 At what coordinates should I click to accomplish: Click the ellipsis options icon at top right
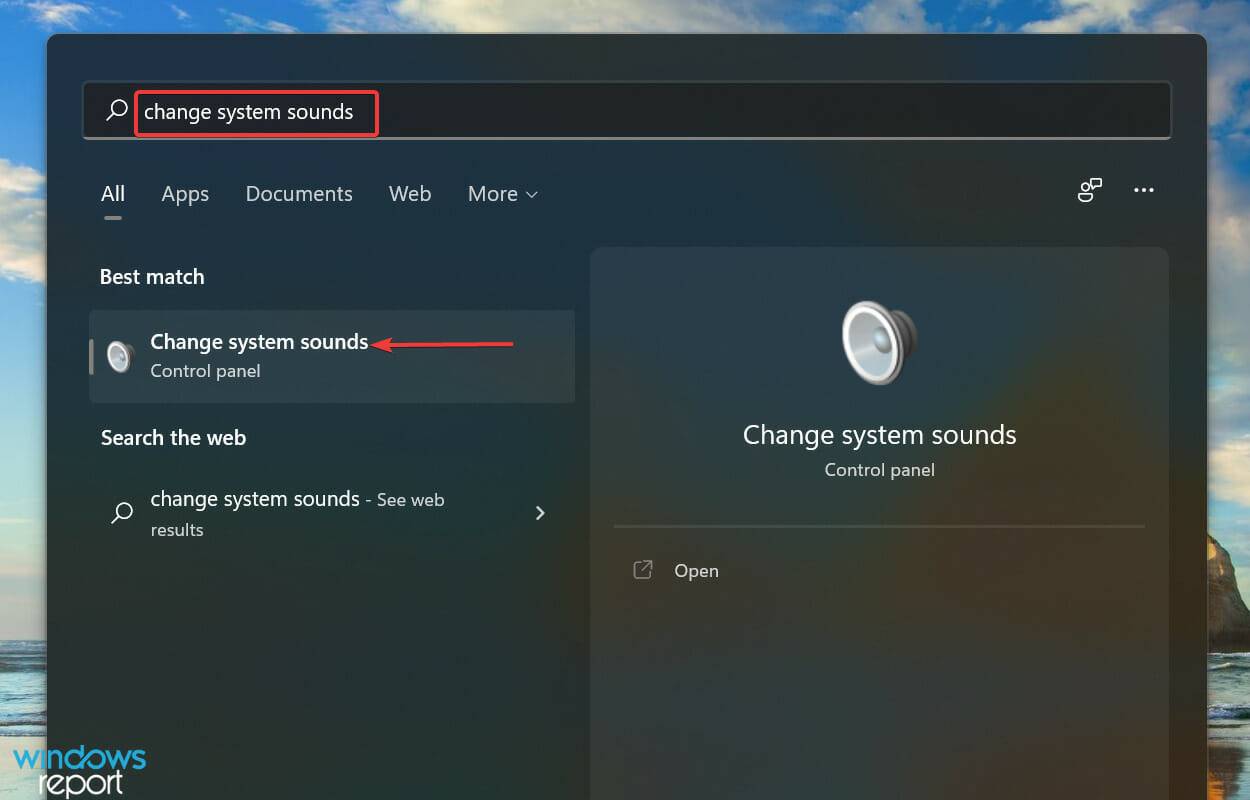pyautogui.click(x=1143, y=190)
